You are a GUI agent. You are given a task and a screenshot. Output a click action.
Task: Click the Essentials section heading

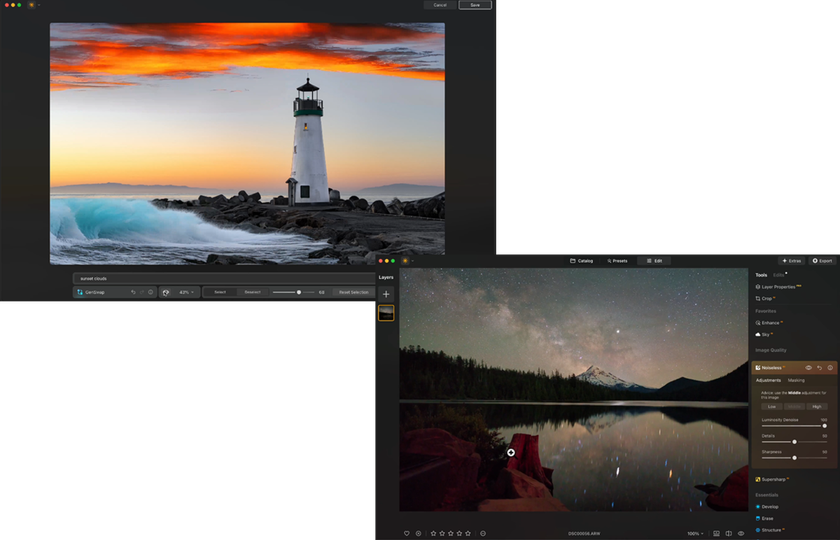(767, 495)
